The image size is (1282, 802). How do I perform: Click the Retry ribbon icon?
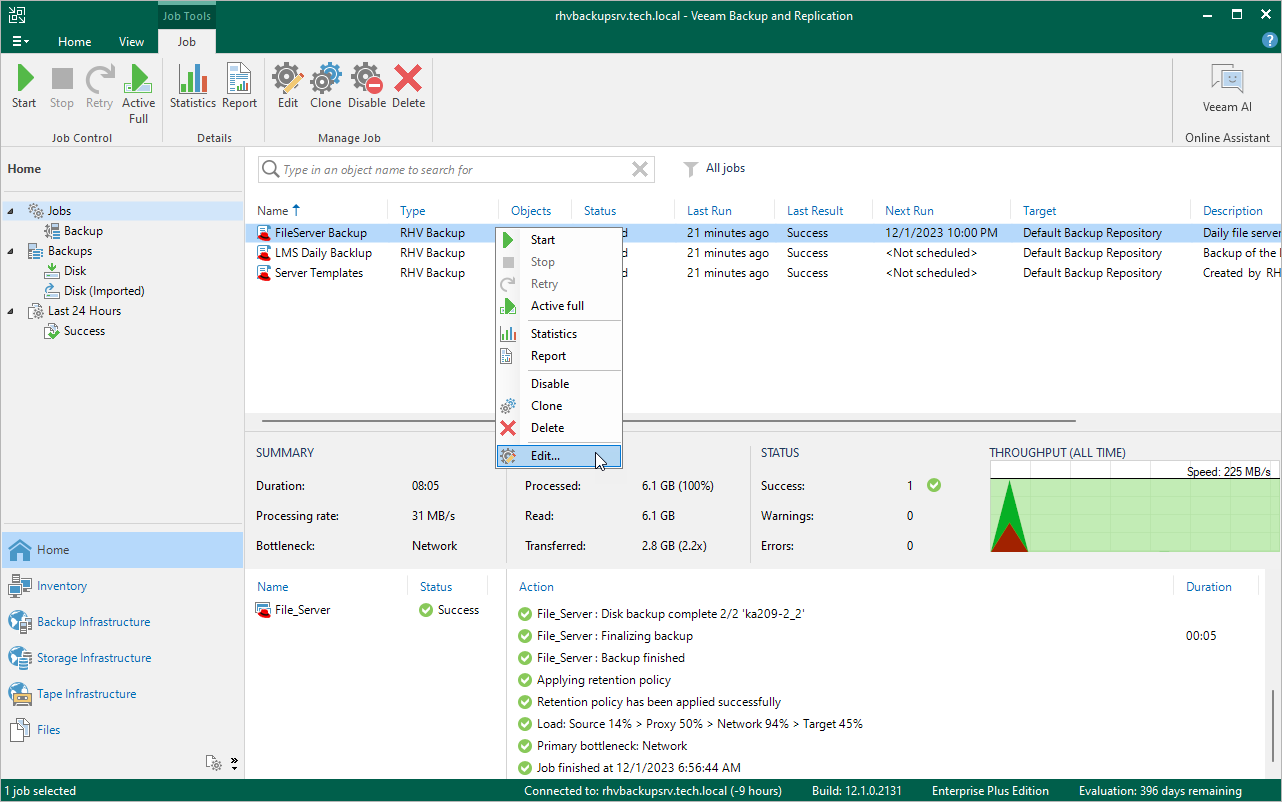pyautogui.click(x=99, y=86)
